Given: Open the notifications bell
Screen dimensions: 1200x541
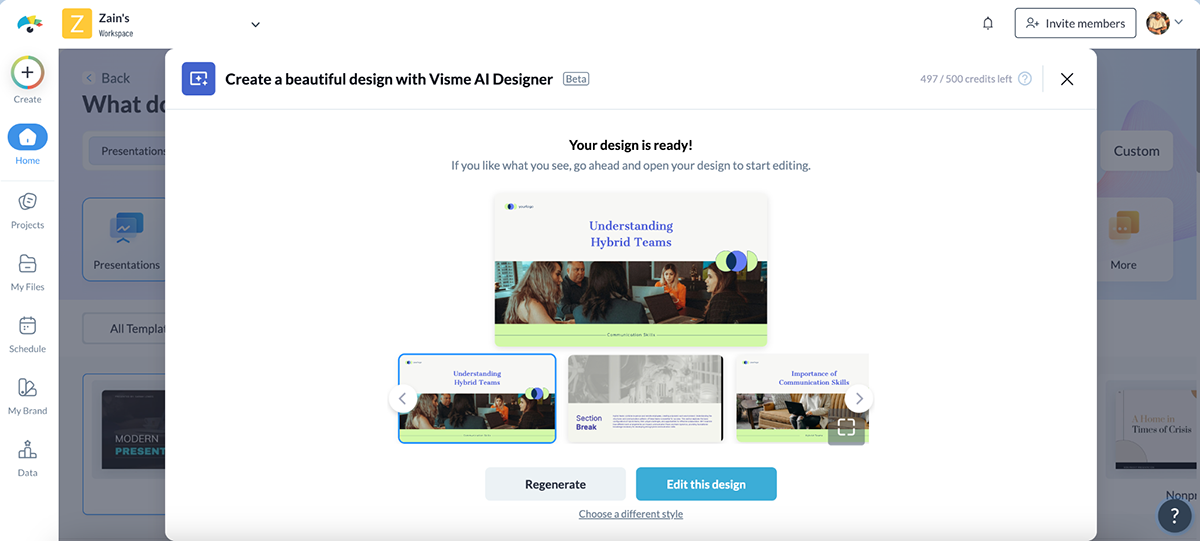Looking at the screenshot, I should [x=988, y=23].
